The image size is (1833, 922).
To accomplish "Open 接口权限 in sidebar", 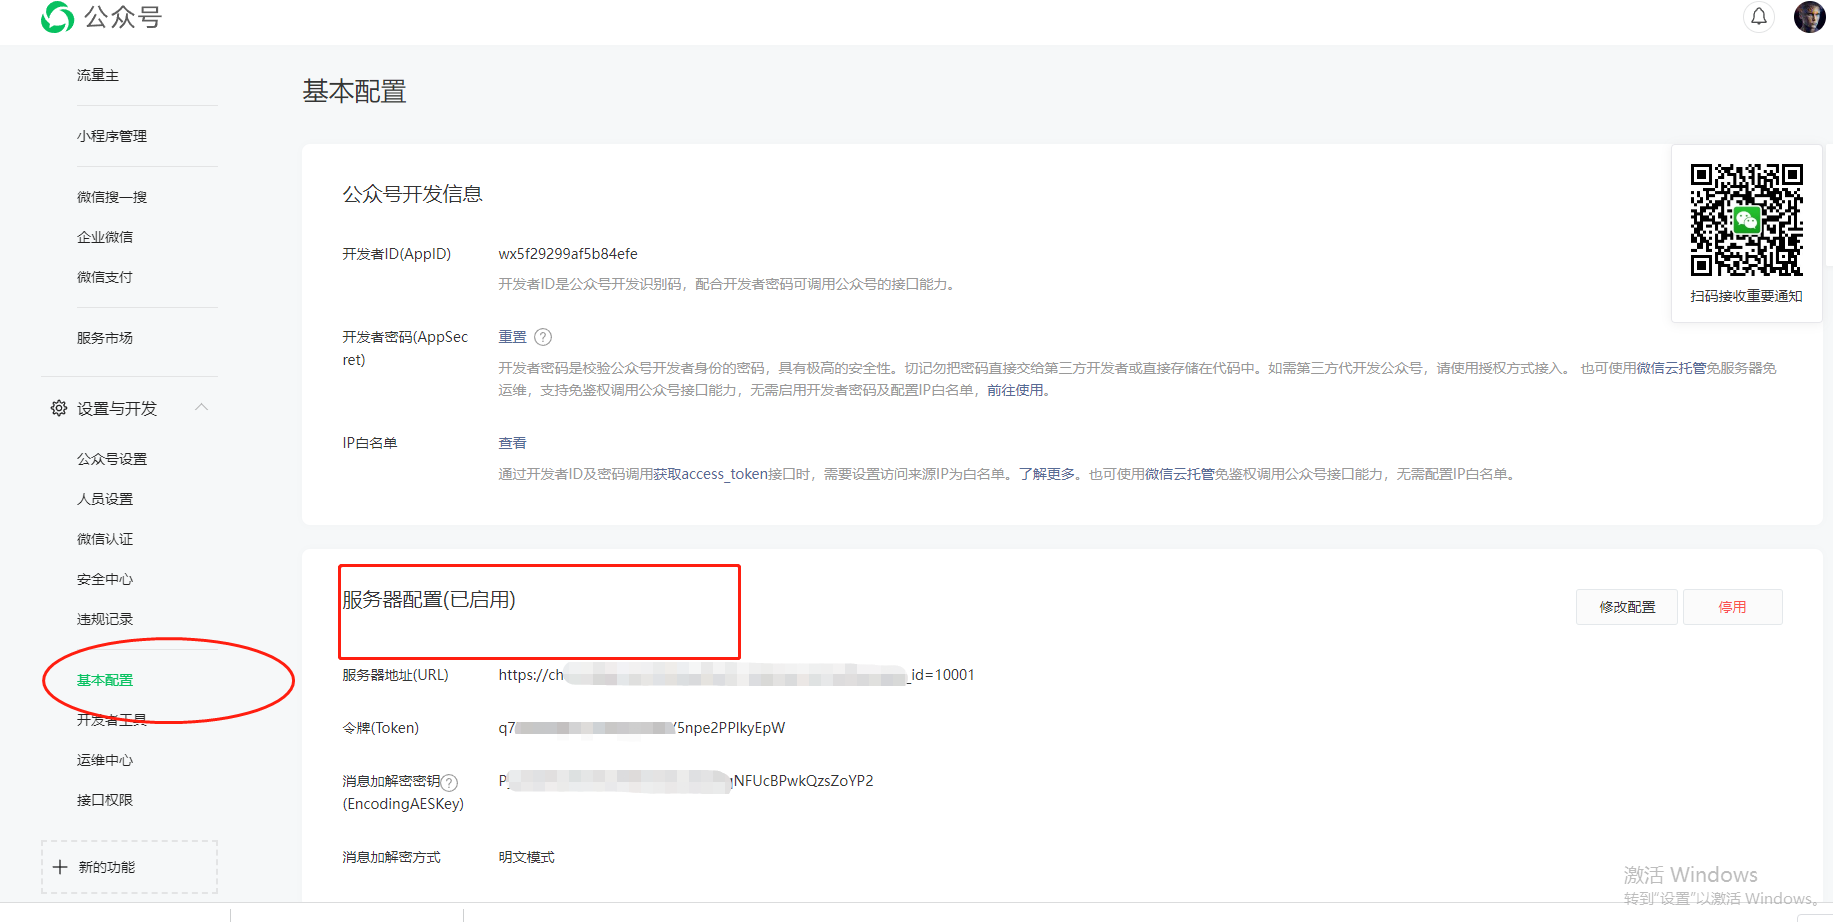I will click(105, 800).
